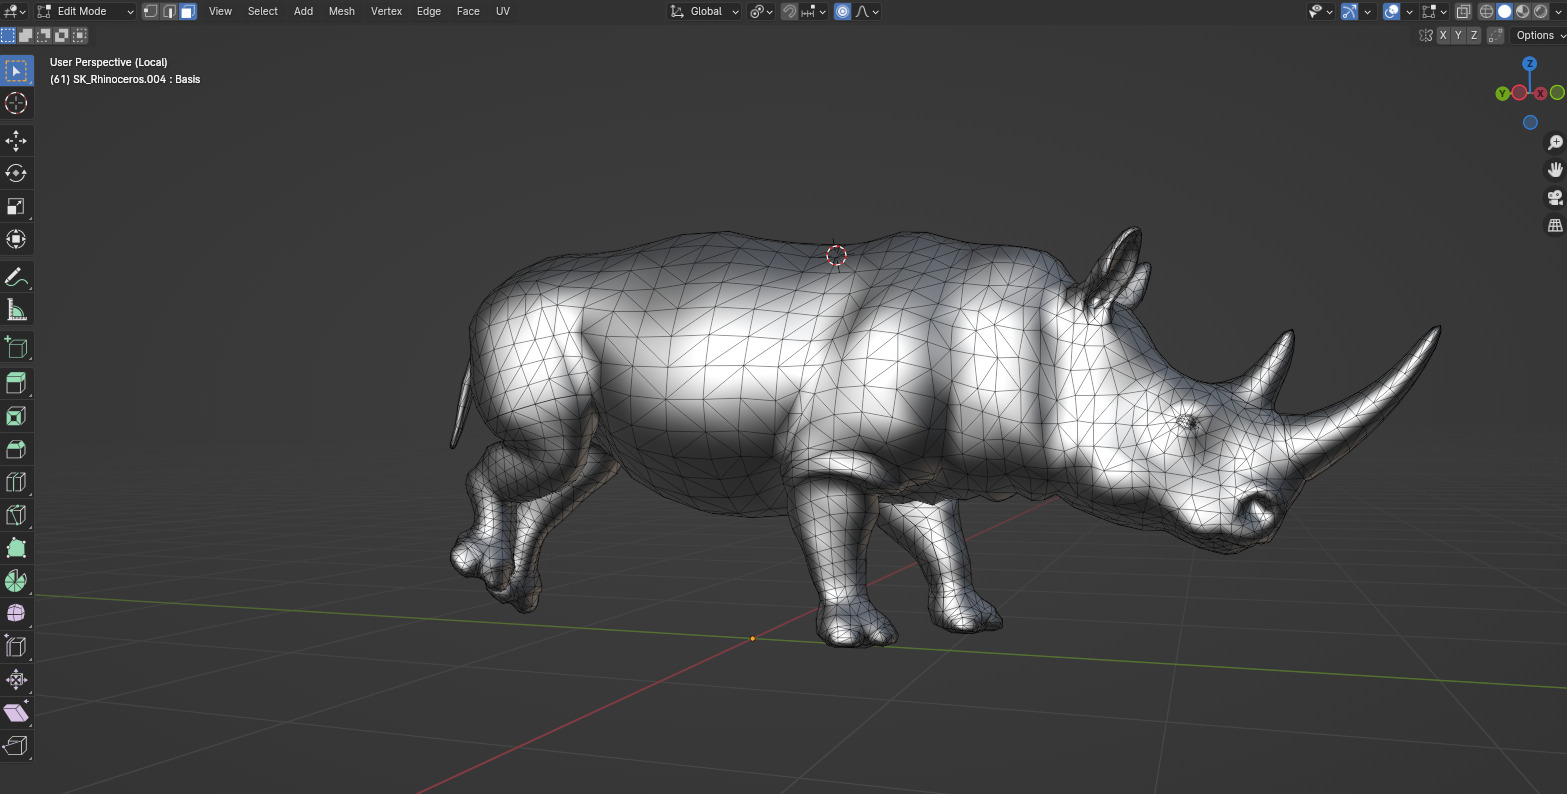Toggle show gizmos button
This screenshot has width=1567, height=794.
1349,11
